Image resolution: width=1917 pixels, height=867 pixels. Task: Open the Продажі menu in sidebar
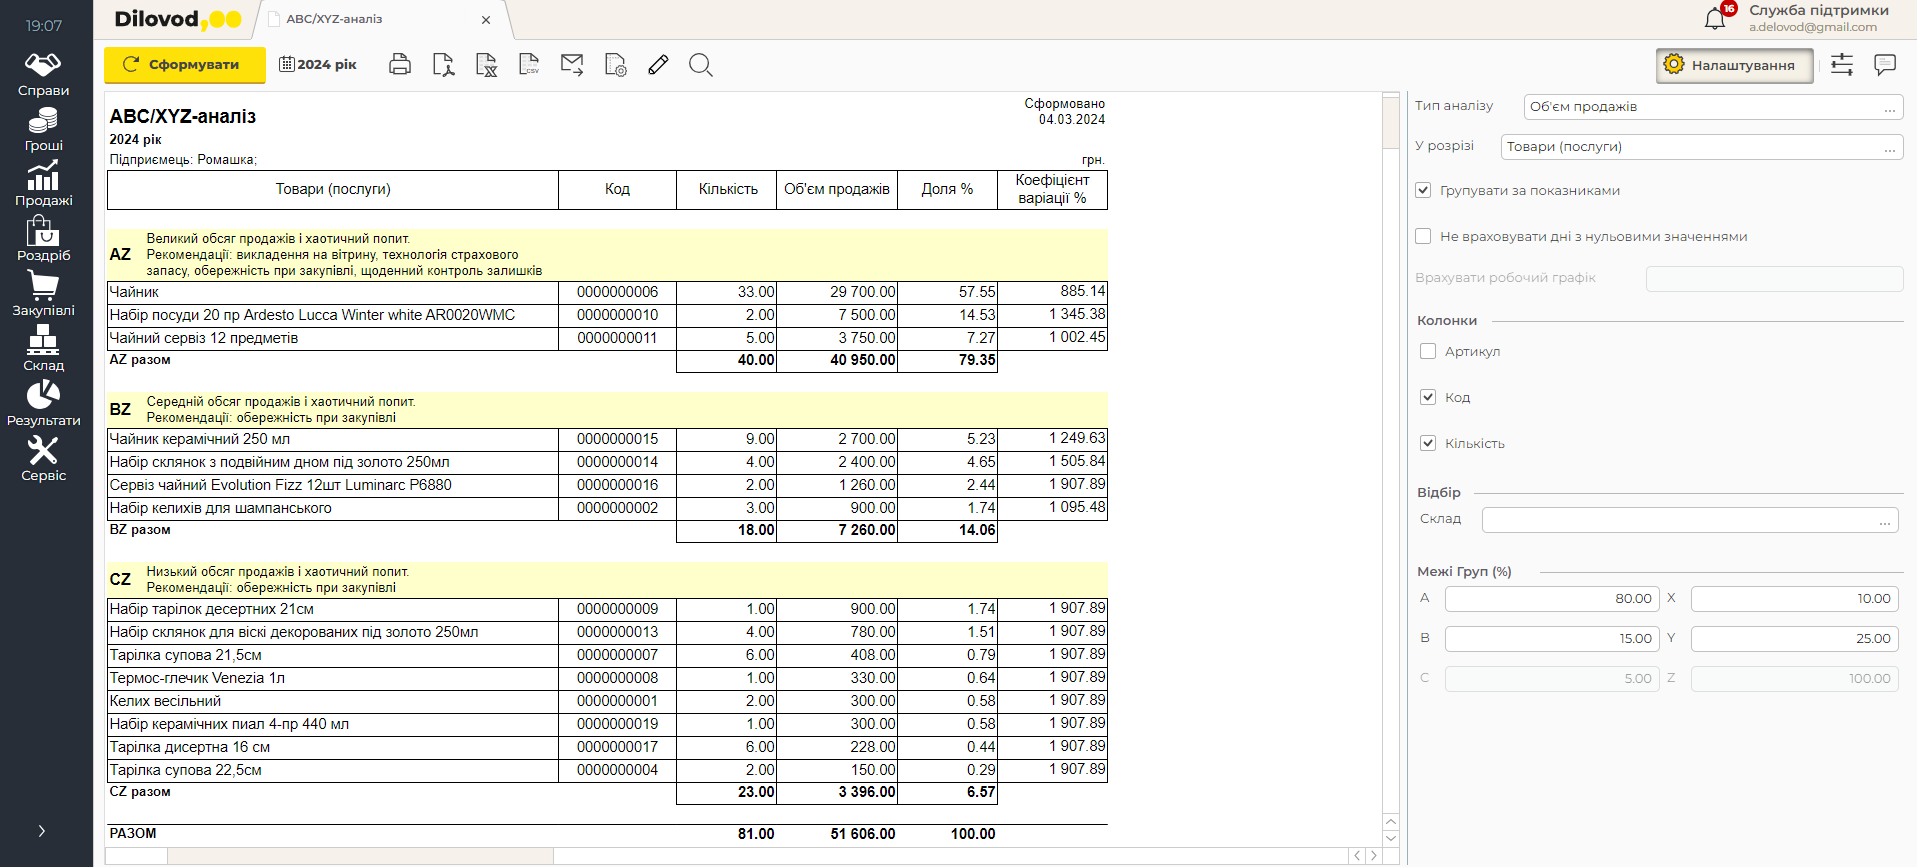43,183
